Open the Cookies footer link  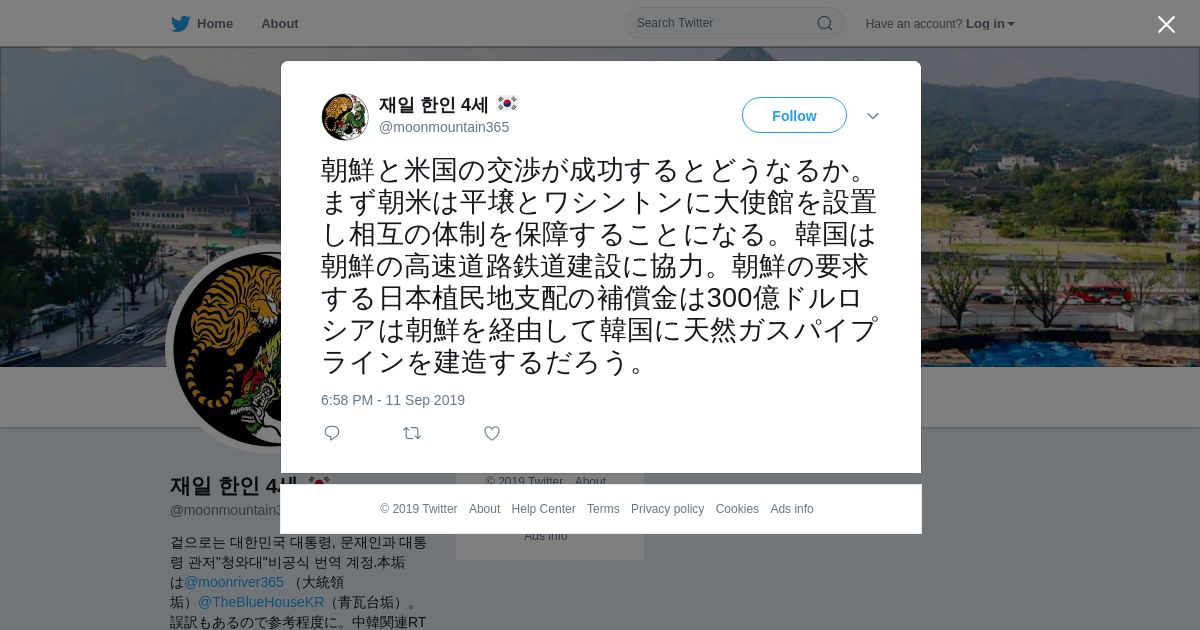click(x=737, y=509)
